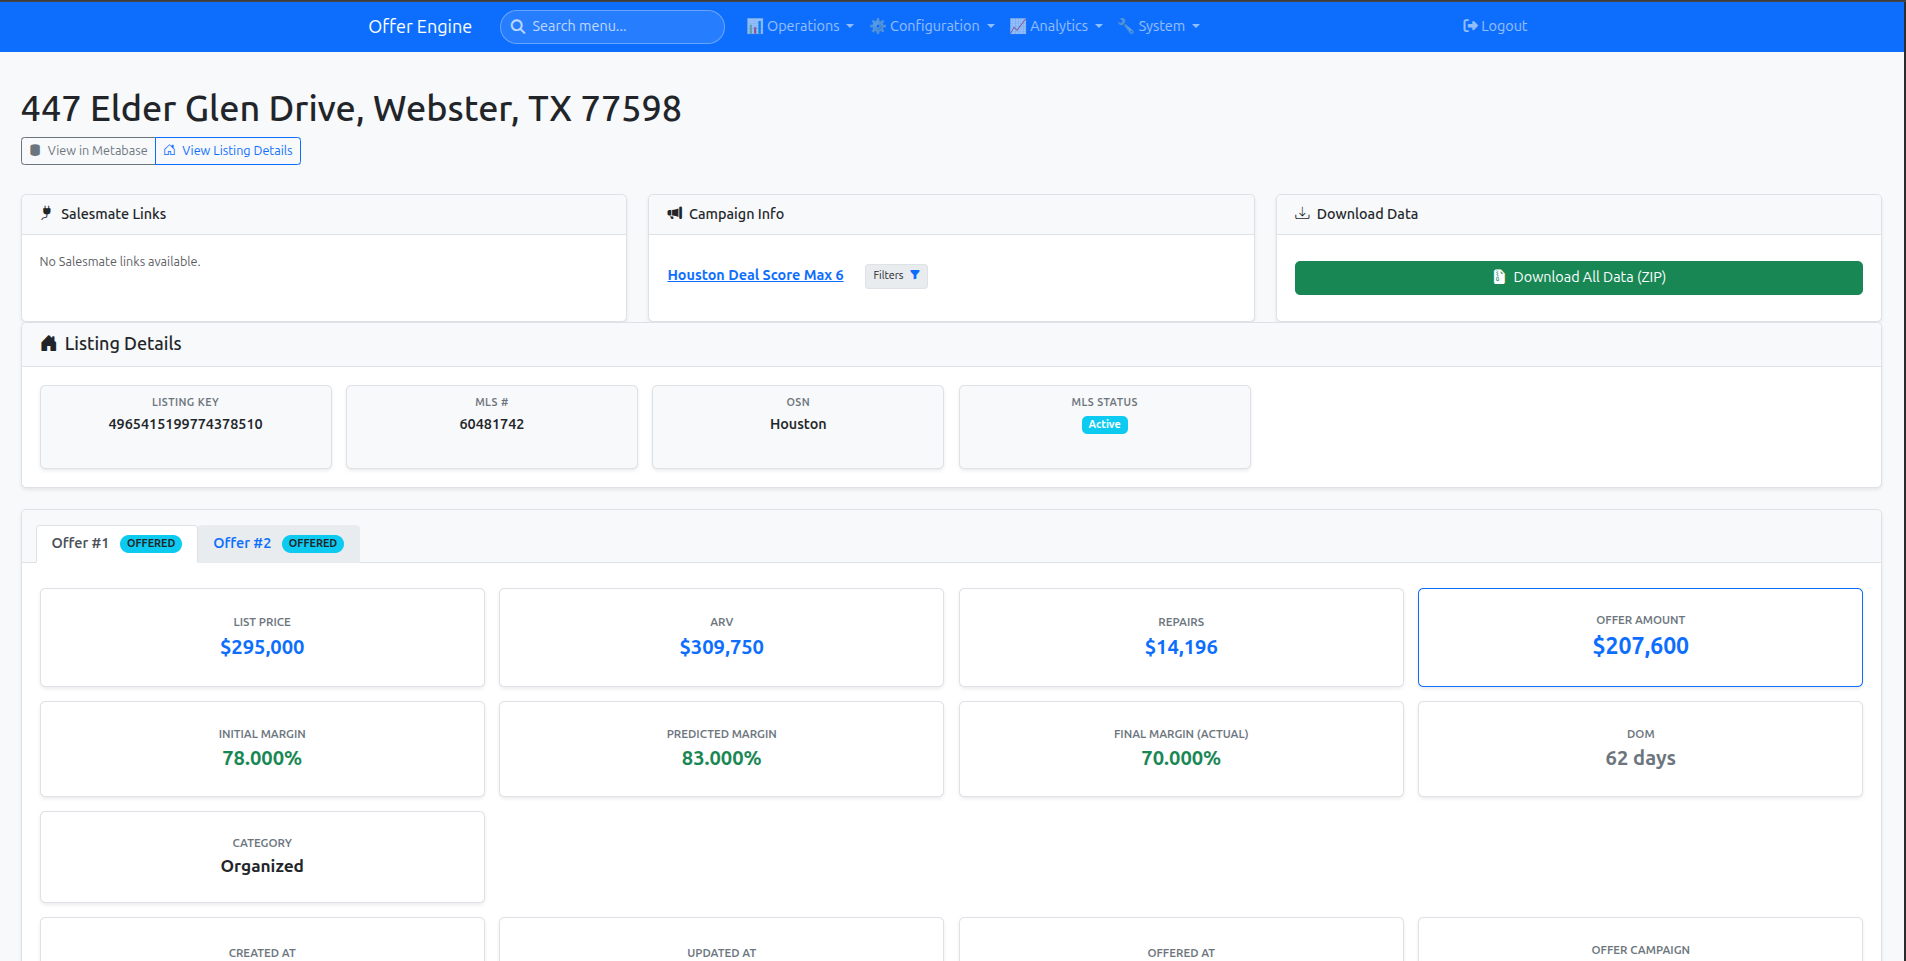Image resolution: width=1906 pixels, height=961 pixels.
Task: Click the magnifier icon in search box
Action: click(x=518, y=27)
